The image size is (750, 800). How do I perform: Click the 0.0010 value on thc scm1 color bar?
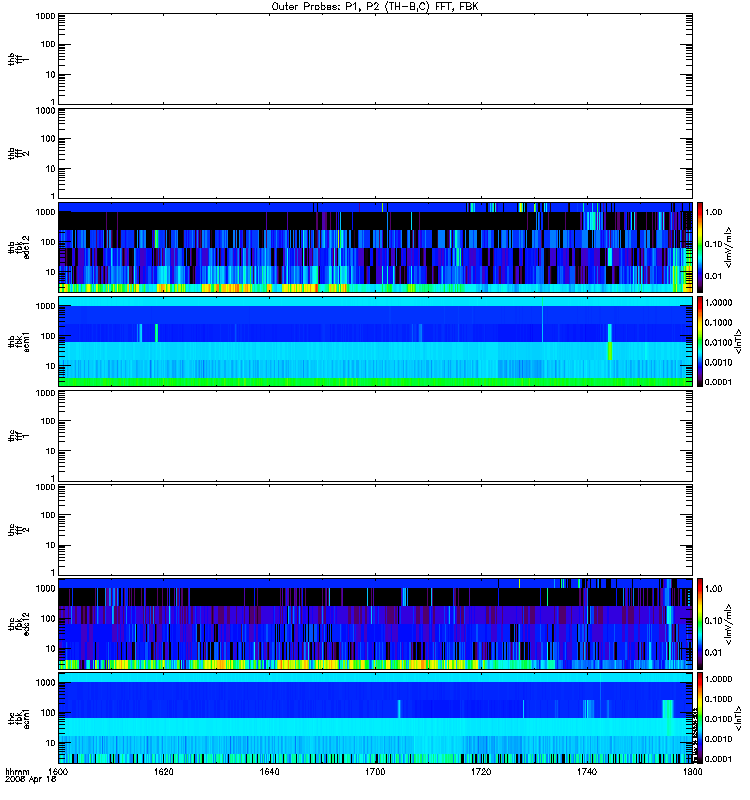coord(718,739)
